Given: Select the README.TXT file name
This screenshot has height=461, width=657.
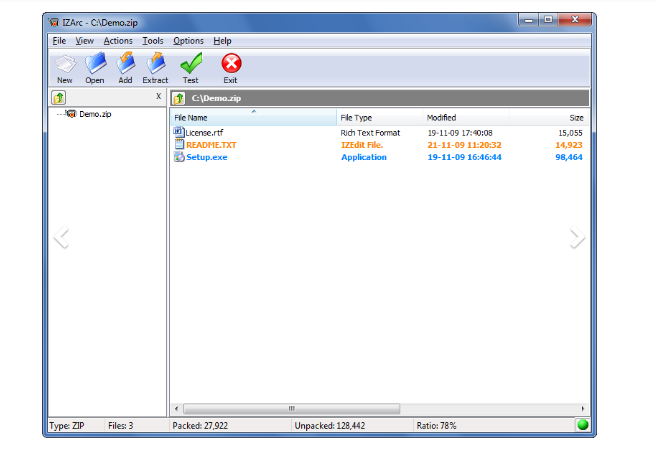Looking at the screenshot, I should pos(211,145).
